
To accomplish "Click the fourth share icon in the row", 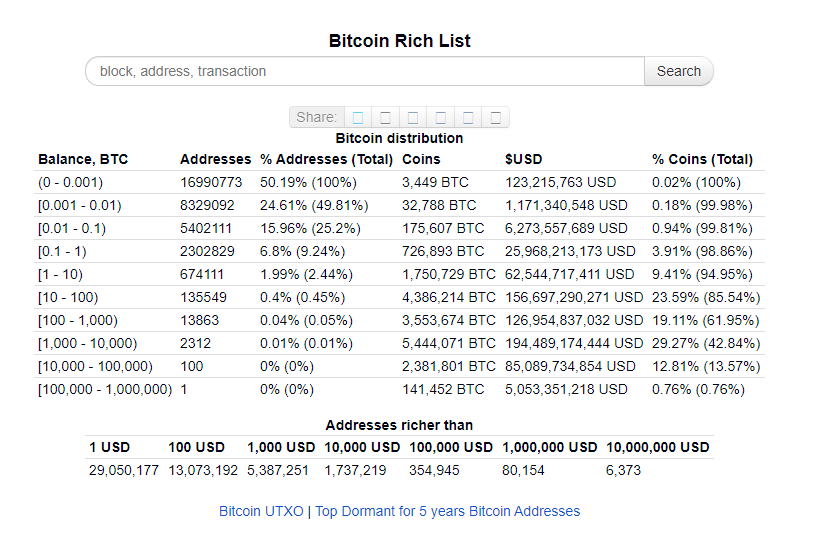I will [x=441, y=118].
